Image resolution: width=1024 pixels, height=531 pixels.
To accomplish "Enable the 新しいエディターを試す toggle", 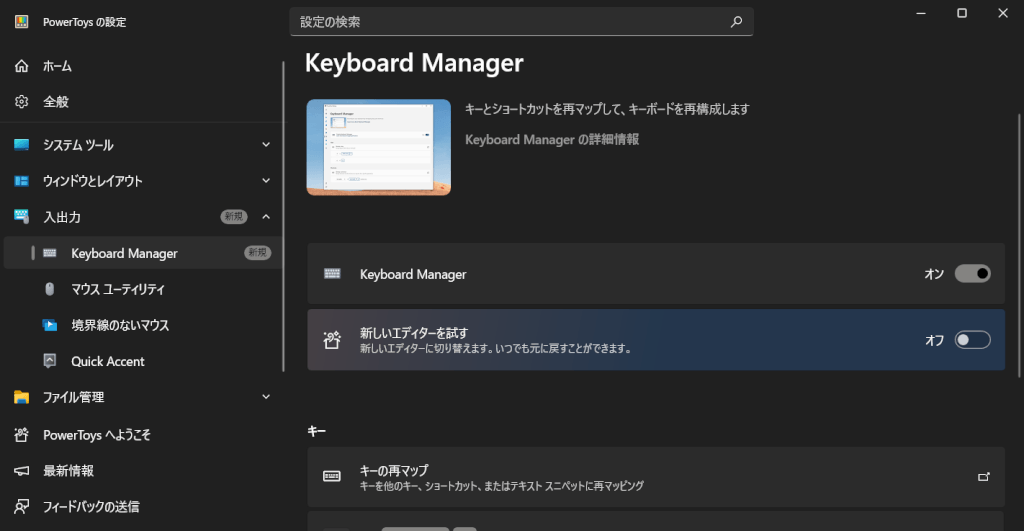I will 972,340.
